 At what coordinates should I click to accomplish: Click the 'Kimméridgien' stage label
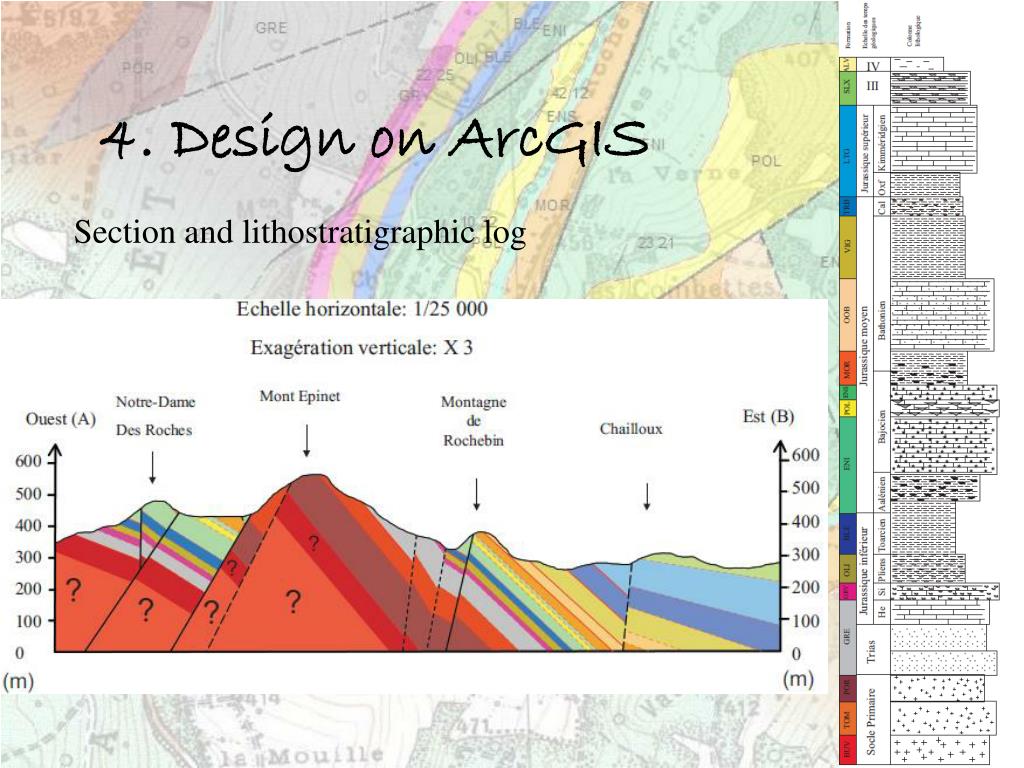(882, 142)
